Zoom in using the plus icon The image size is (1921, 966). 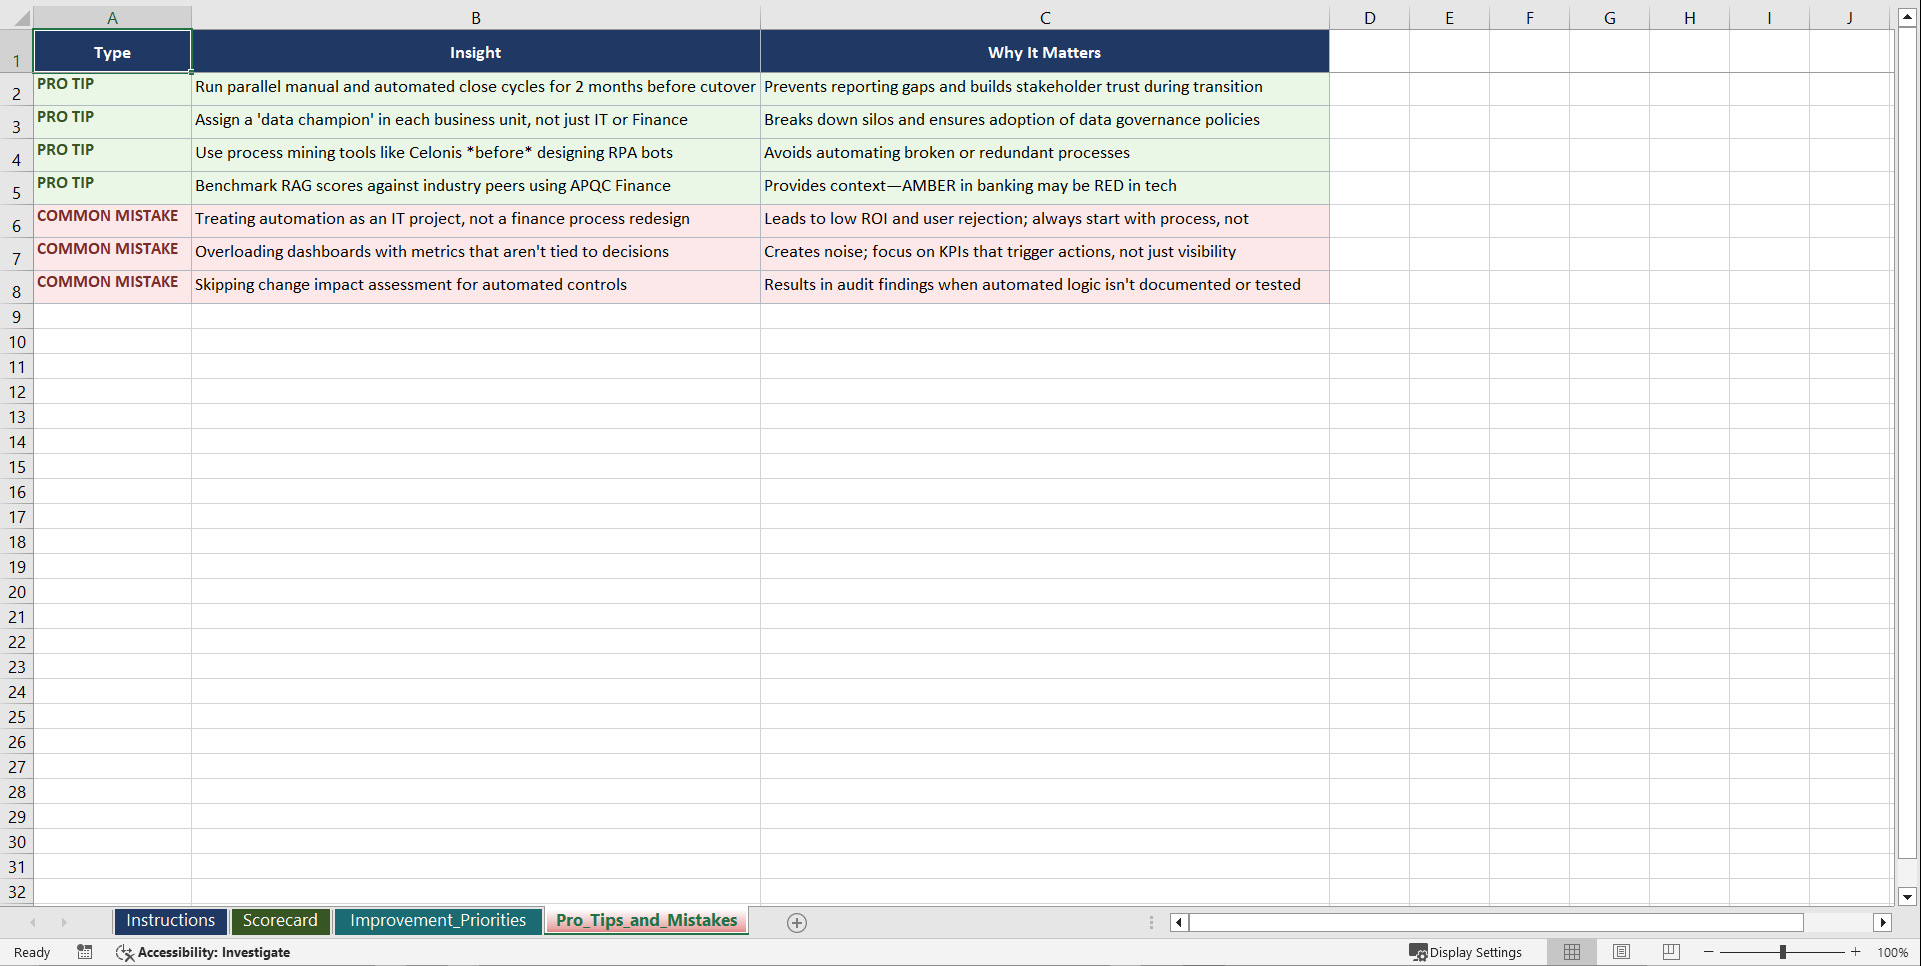click(x=1855, y=952)
